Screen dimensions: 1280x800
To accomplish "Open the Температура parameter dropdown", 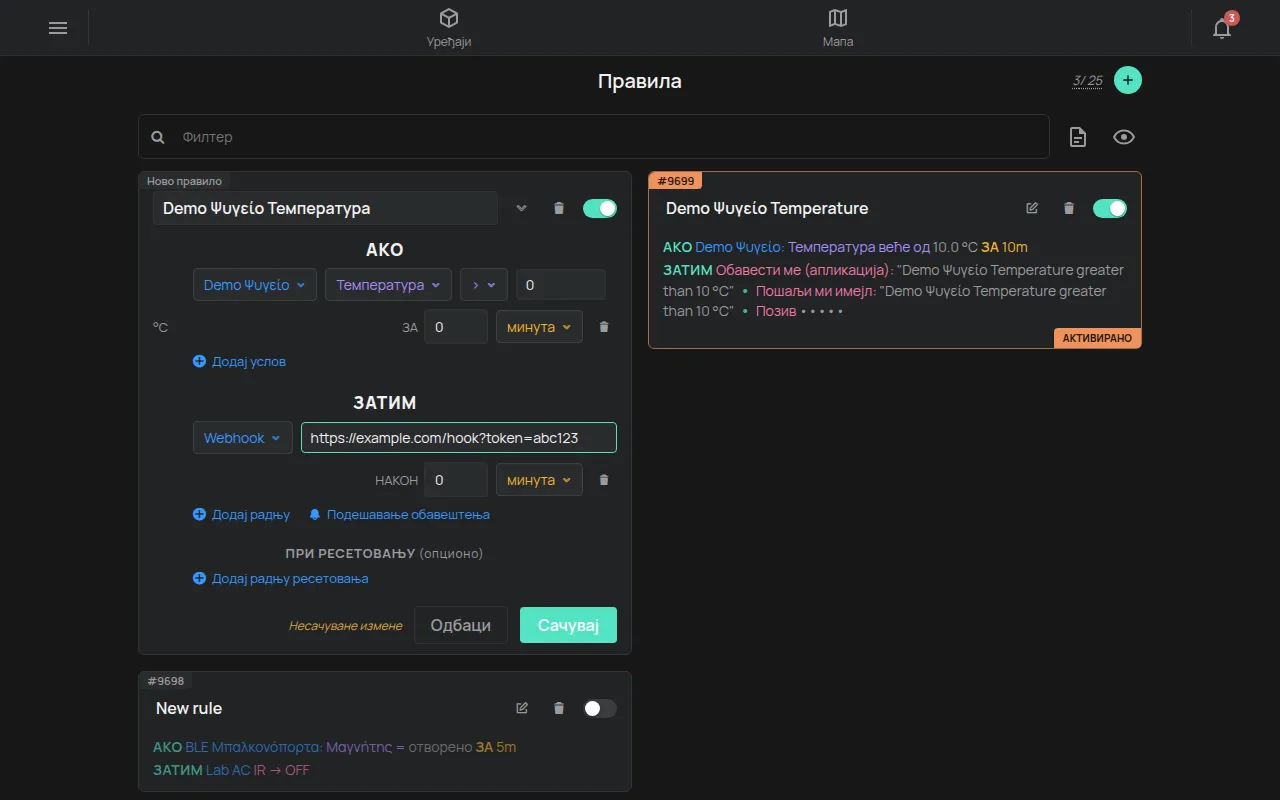I will (388, 285).
